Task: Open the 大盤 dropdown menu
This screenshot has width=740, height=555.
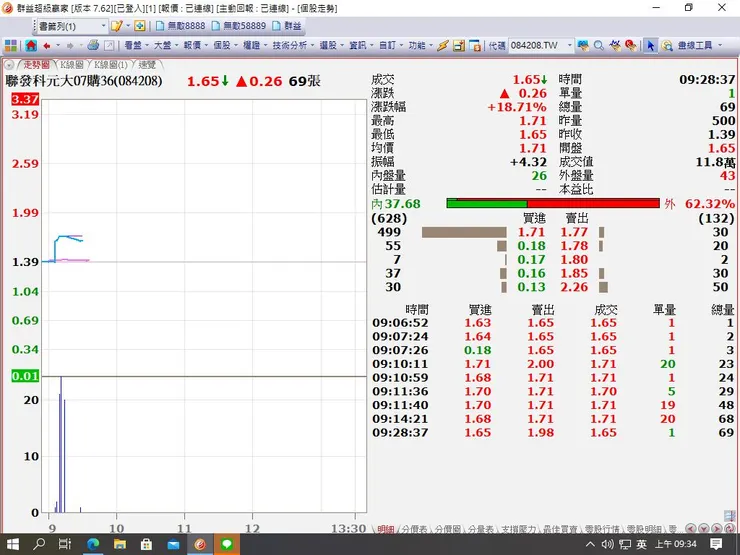Action: pos(166,45)
